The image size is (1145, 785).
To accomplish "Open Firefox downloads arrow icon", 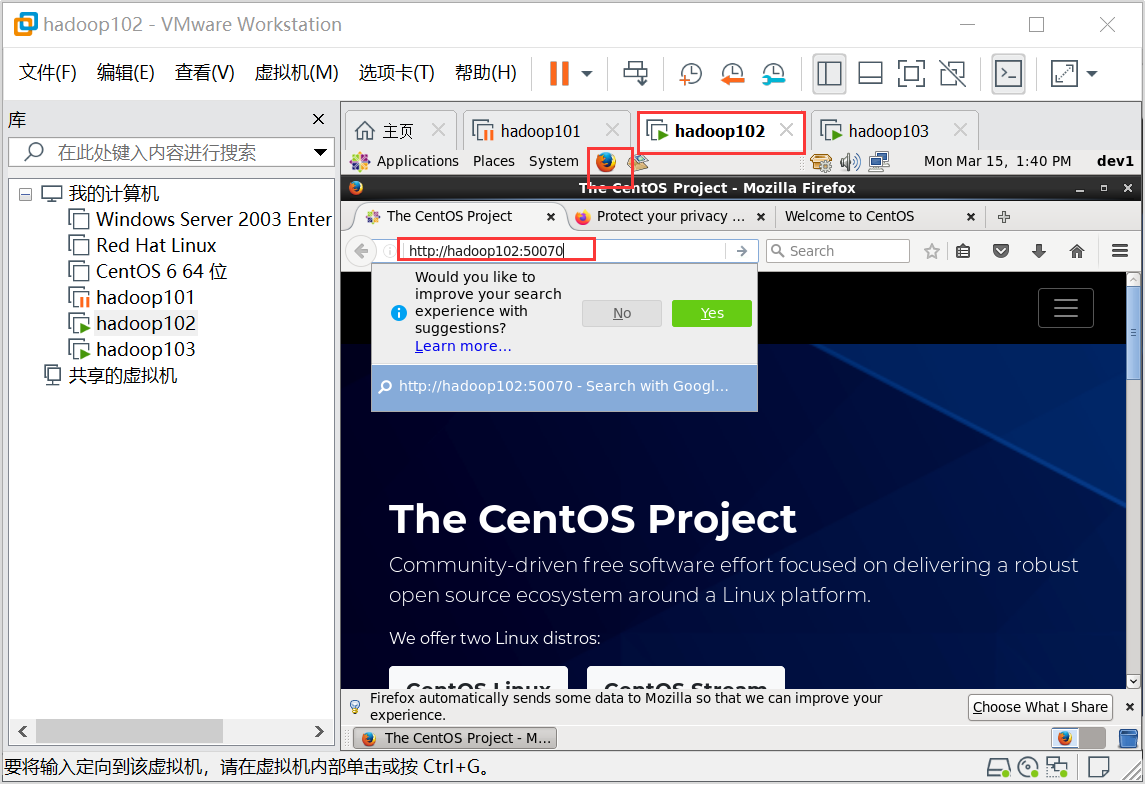I will (1038, 251).
